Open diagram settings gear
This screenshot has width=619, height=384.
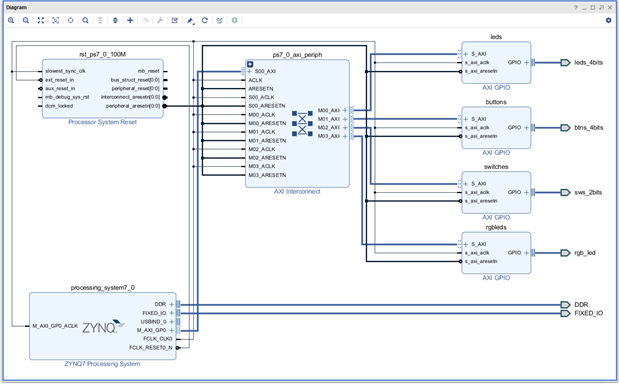click(x=608, y=21)
